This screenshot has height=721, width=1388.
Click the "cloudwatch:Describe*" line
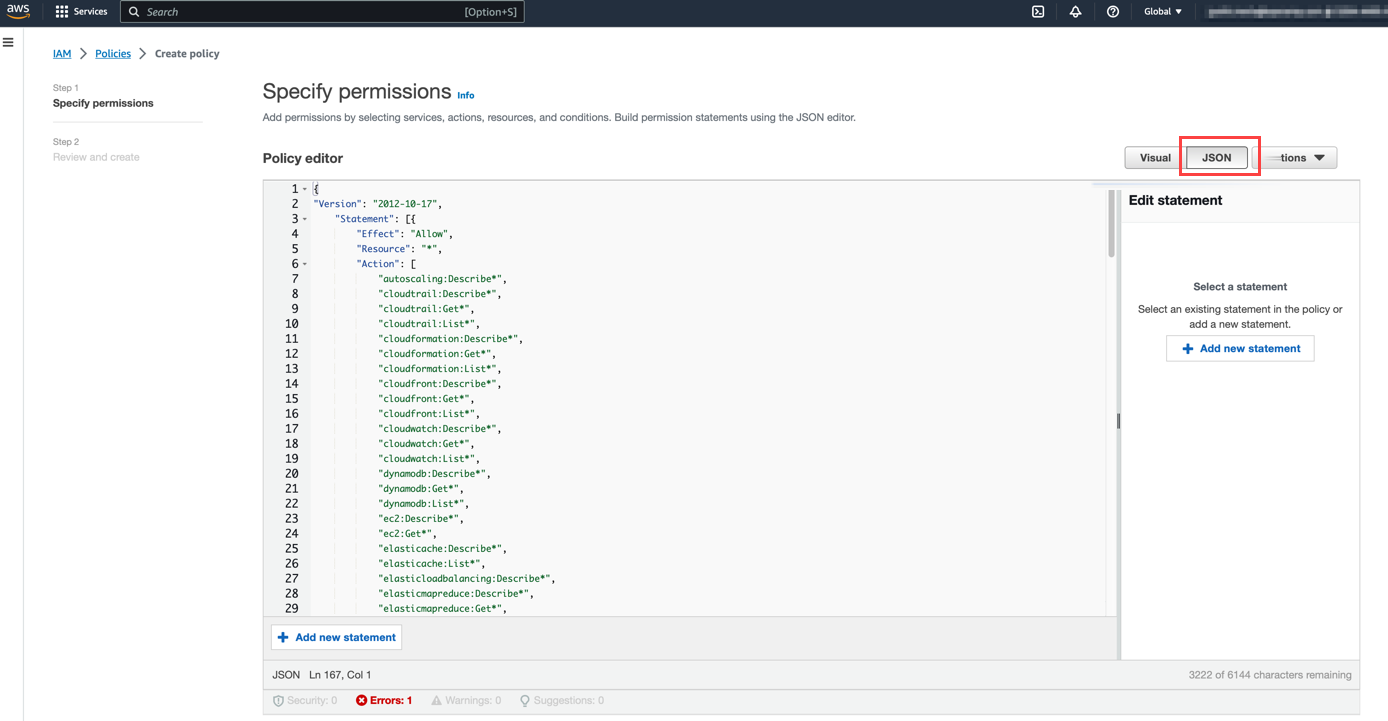click(440, 429)
